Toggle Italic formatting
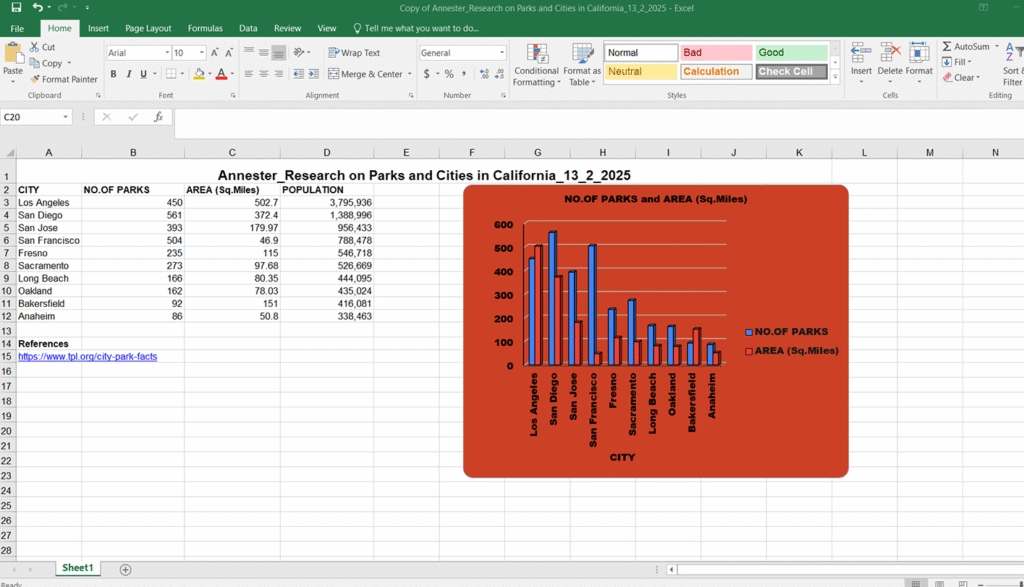The width and height of the screenshot is (1024, 587). click(129, 74)
